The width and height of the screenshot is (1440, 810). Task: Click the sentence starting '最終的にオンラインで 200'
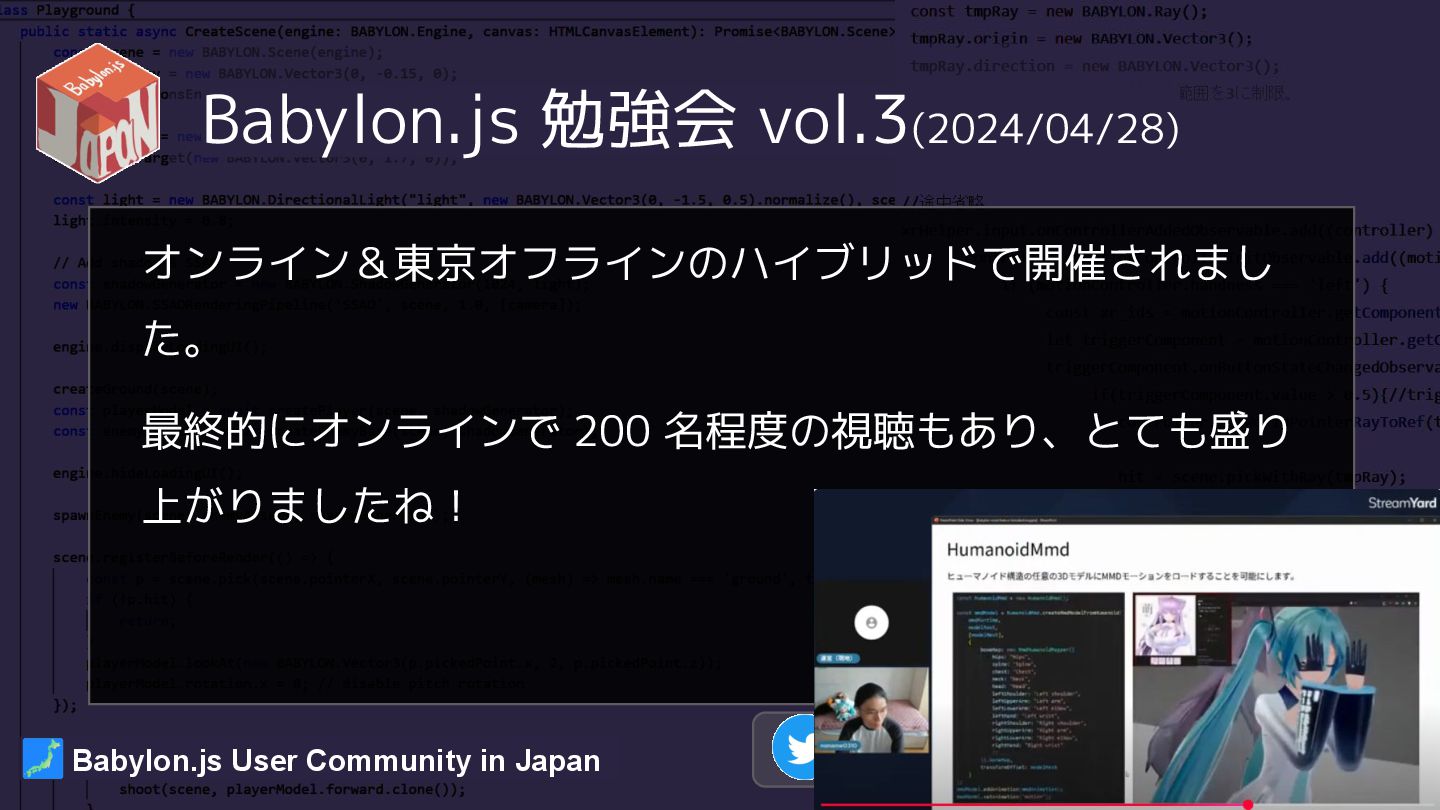click(x=718, y=469)
